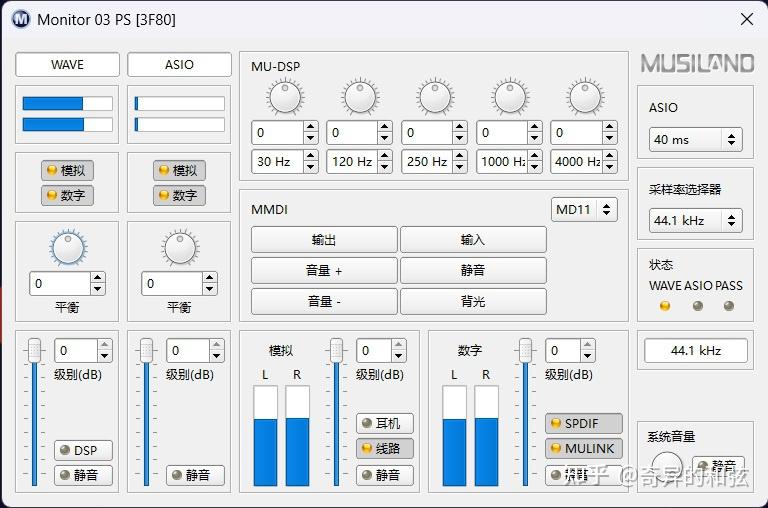Click the 背光 backlight button
The height and width of the screenshot is (508, 768).
coord(473,301)
